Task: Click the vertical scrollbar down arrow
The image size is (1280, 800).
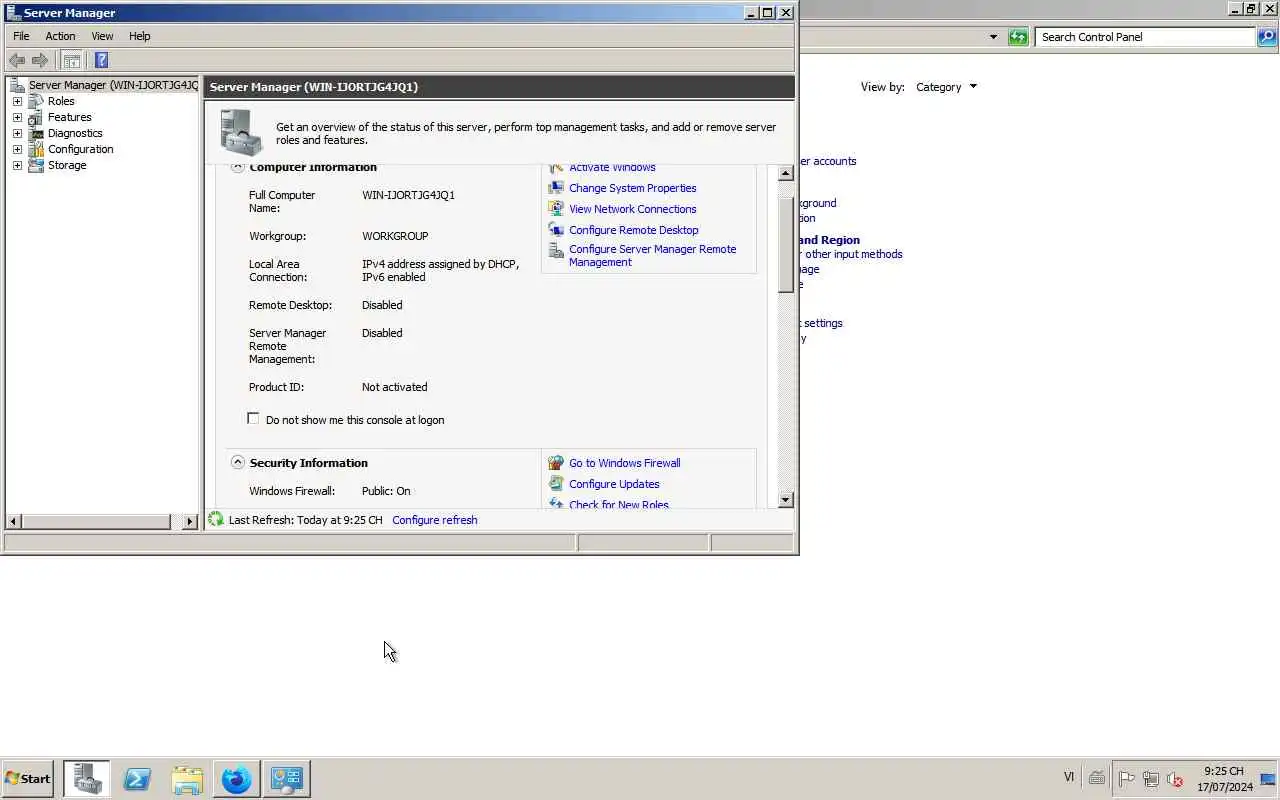Action: (x=785, y=500)
